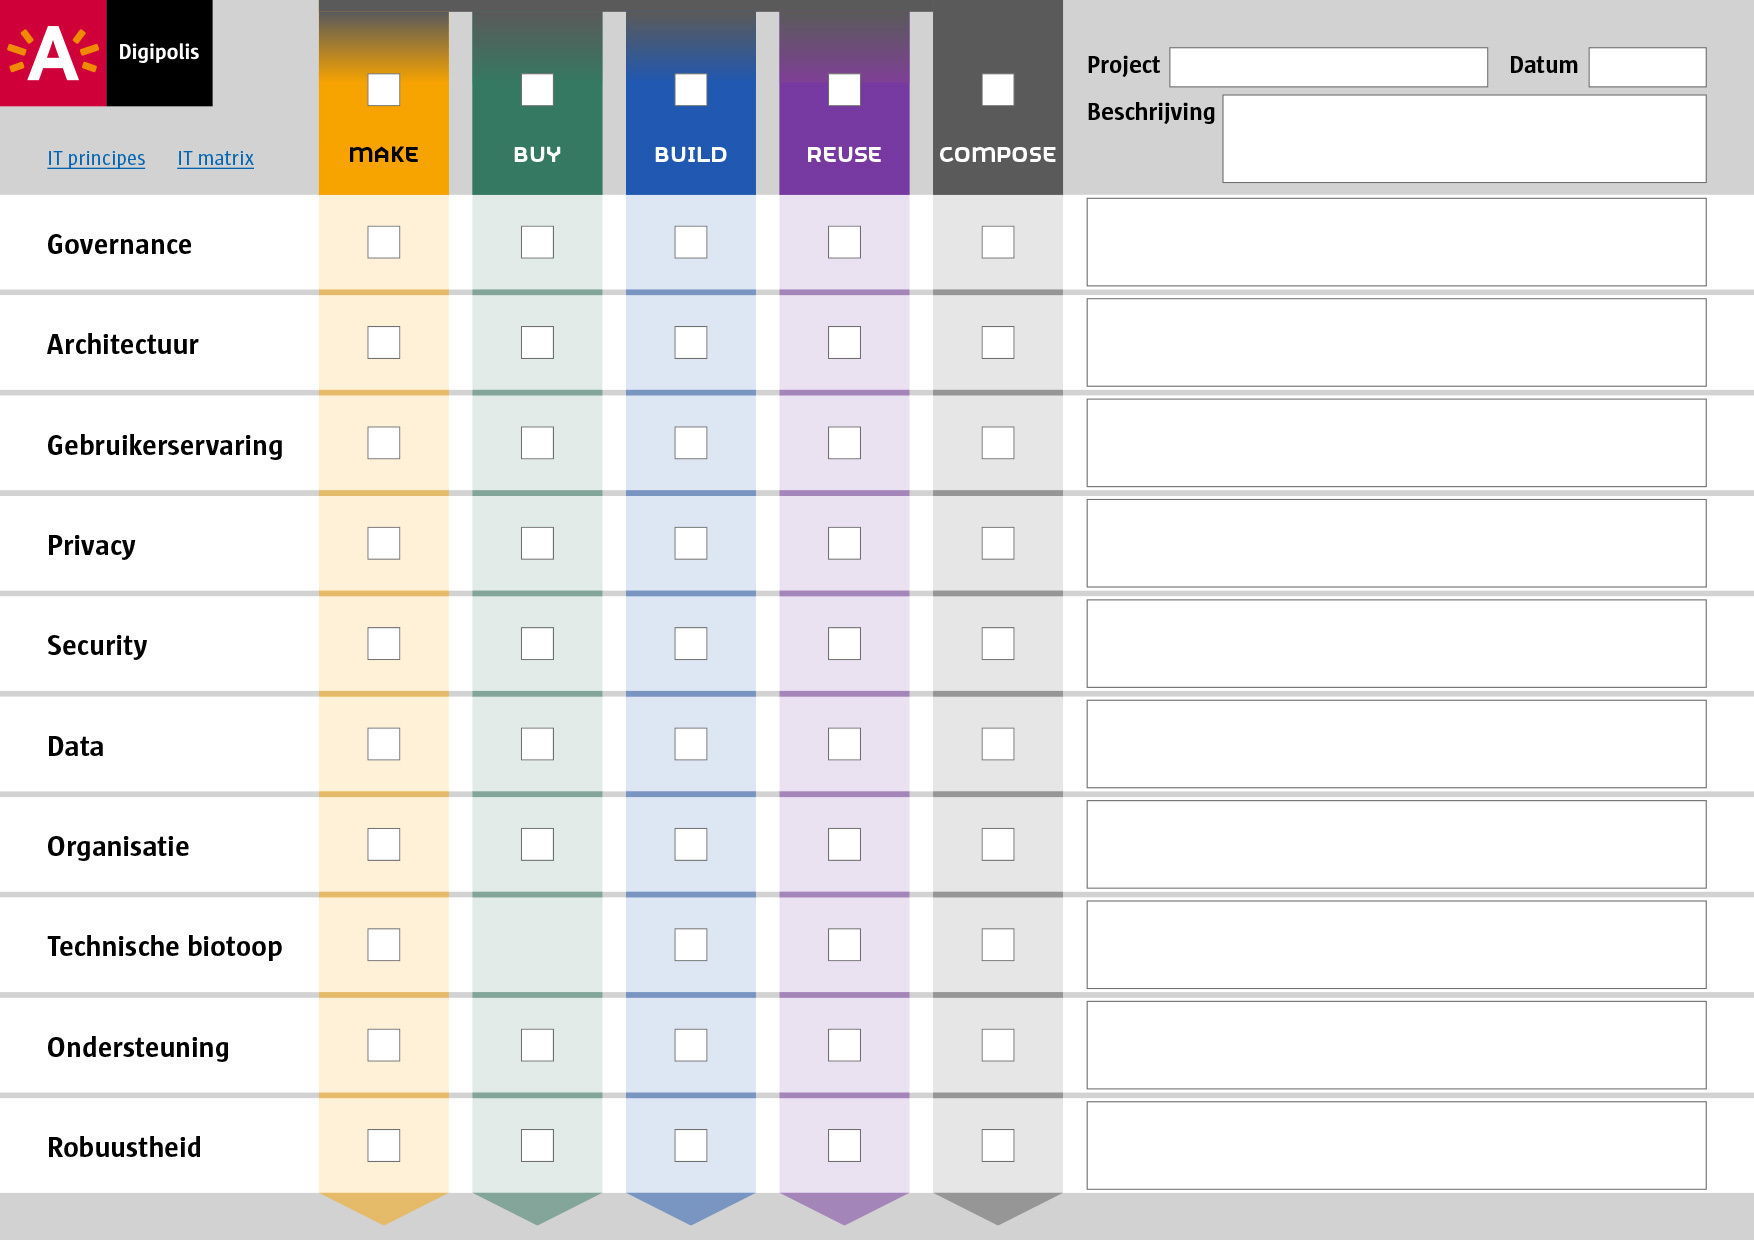Check Ondersteuning checkbox in BUY column
Image resolution: width=1754 pixels, height=1240 pixels.
coord(537,1045)
